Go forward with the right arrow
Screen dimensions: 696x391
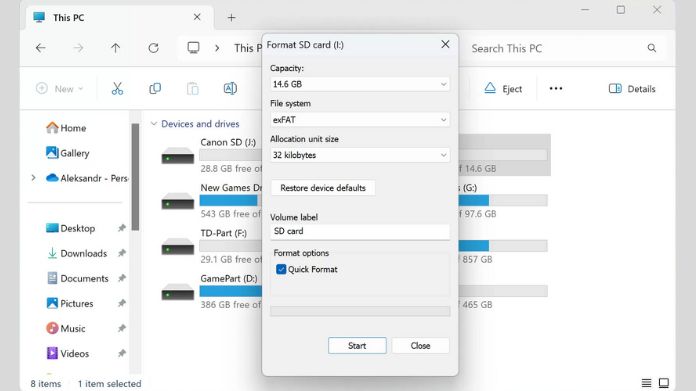click(x=78, y=48)
